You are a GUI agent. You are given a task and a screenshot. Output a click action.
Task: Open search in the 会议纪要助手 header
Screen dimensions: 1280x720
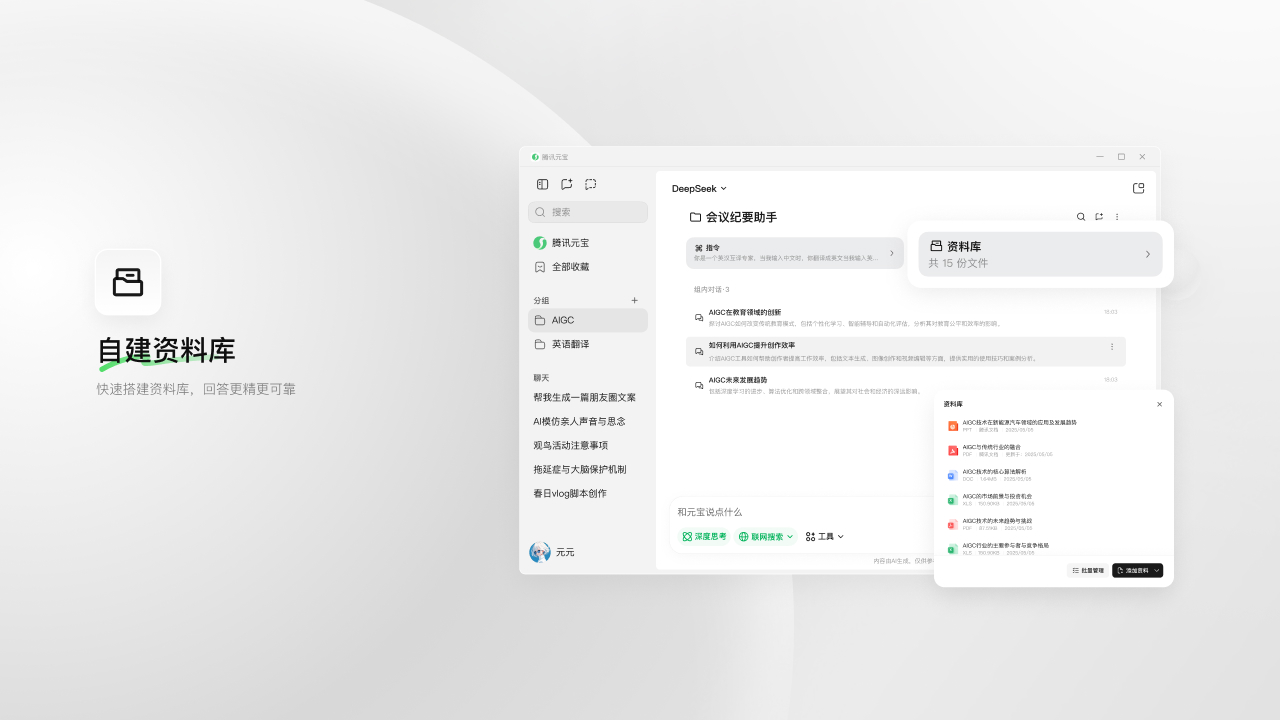pyautogui.click(x=1081, y=216)
